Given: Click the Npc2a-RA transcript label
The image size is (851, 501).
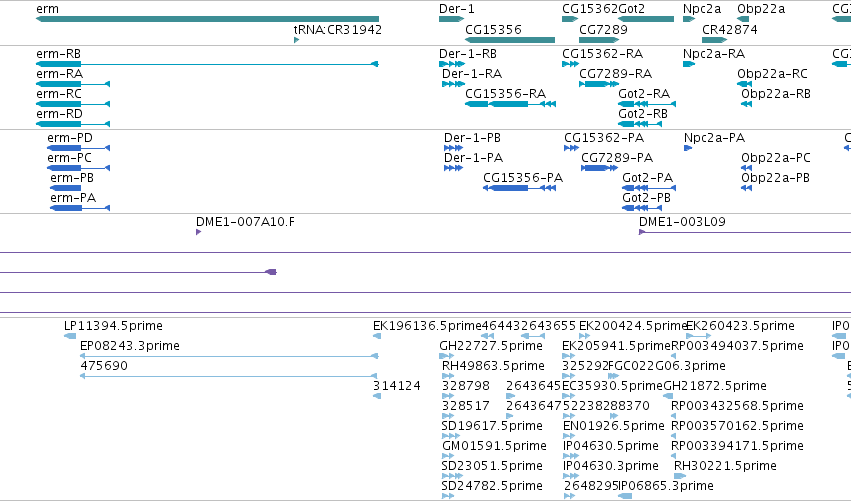Looking at the screenshot, I should 714,54.
